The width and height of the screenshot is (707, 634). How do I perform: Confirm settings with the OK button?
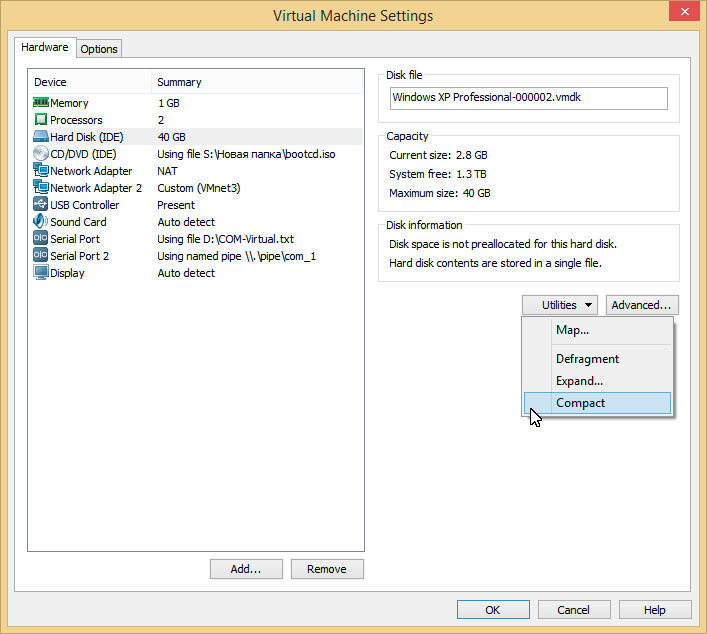[493, 610]
